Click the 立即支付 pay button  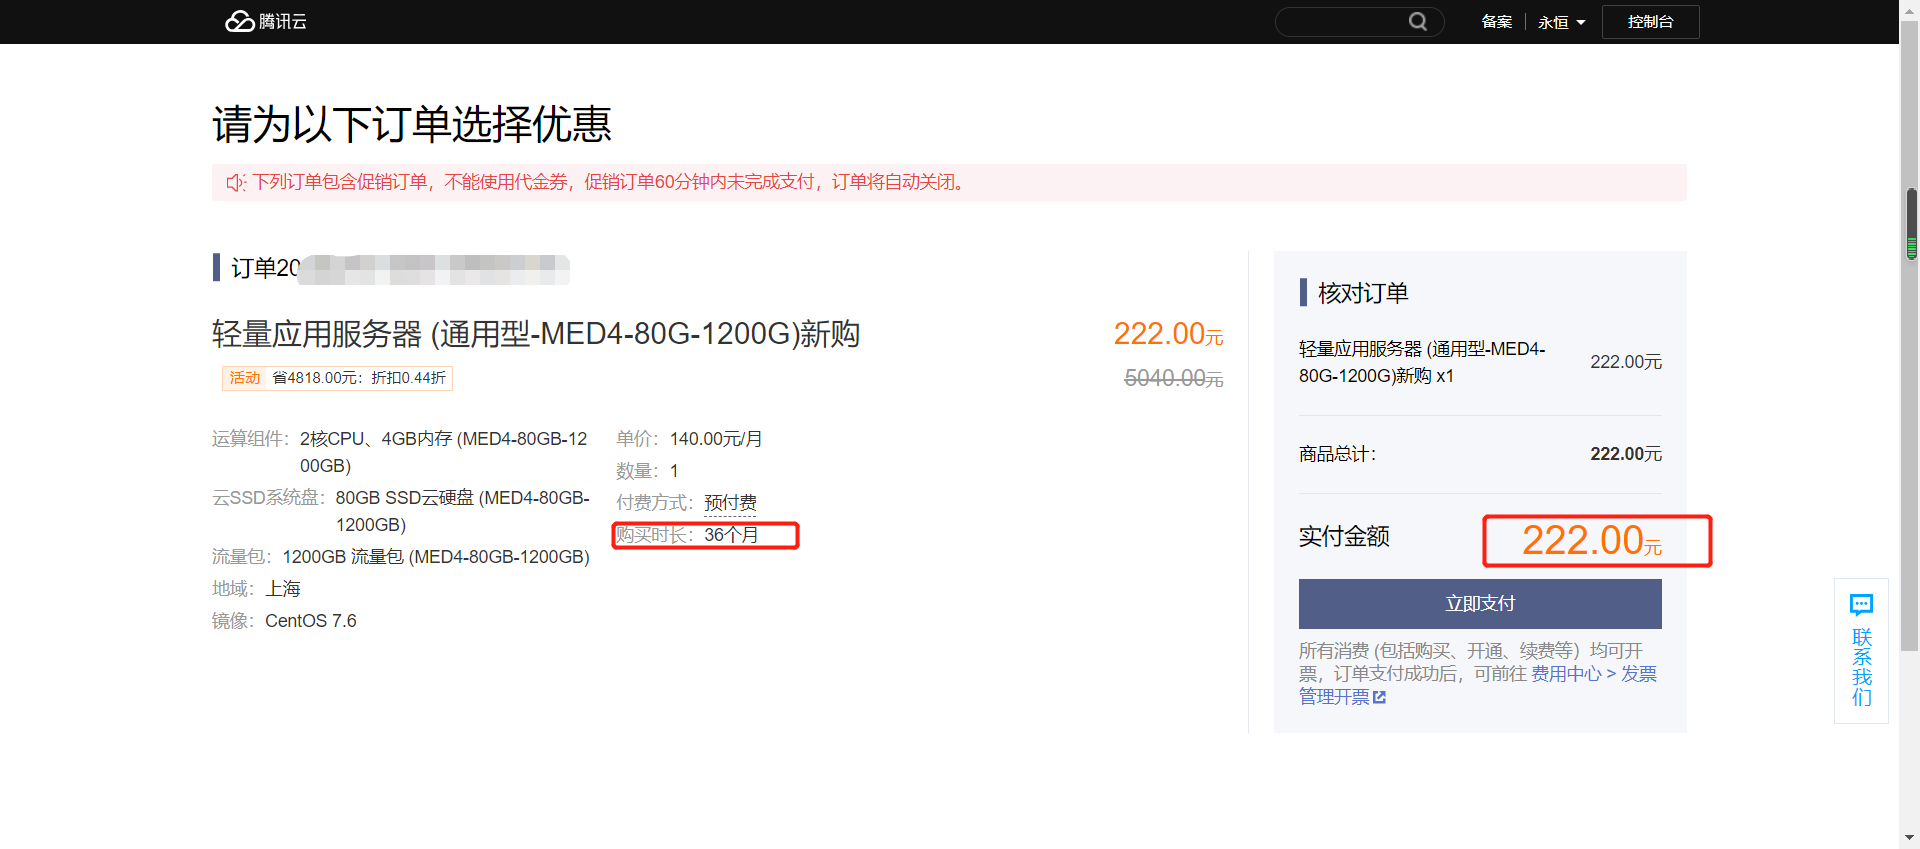(x=1480, y=603)
